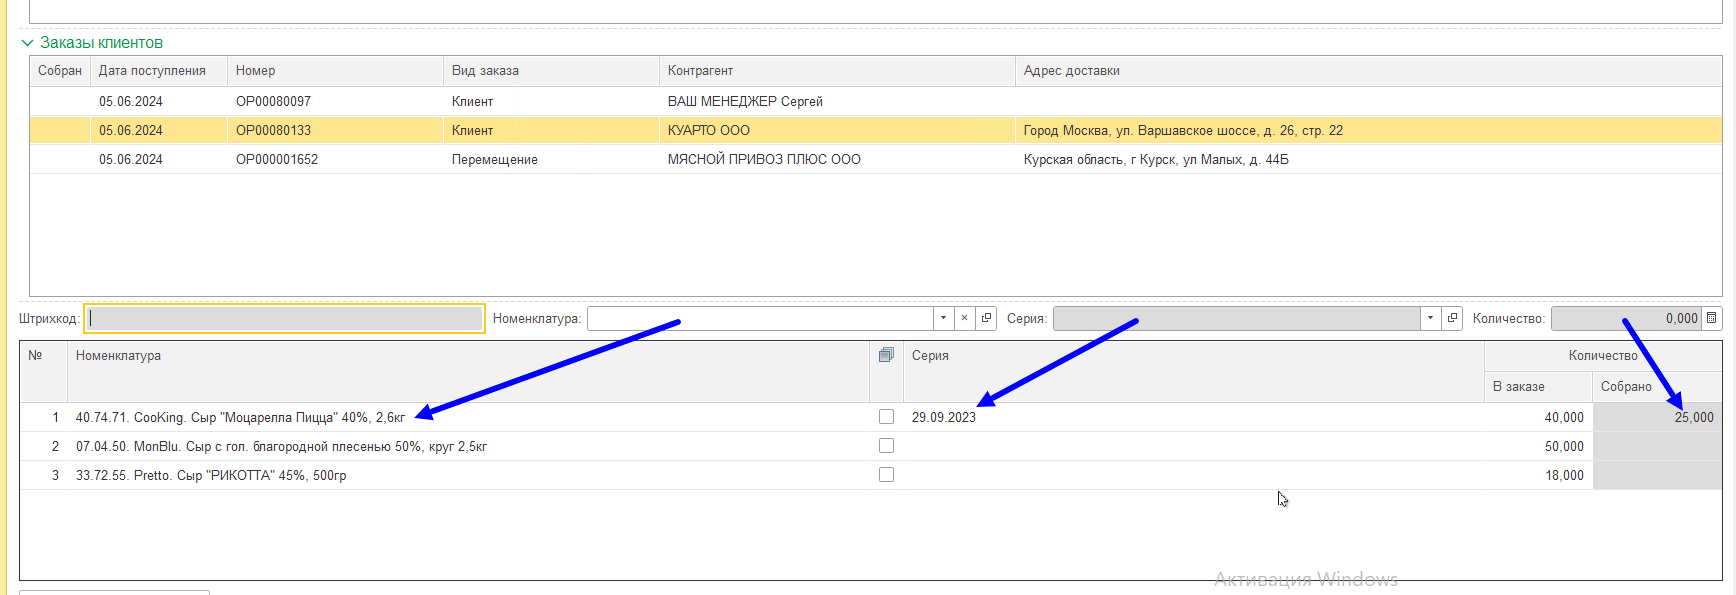This screenshot has height=595, width=1736.
Task: Click the Номенклатура input field
Action: click(760, 318)
